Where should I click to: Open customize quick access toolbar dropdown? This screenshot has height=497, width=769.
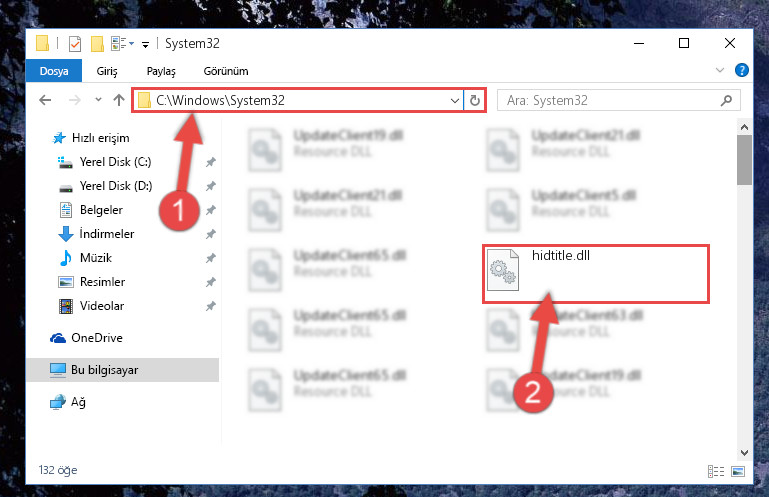click(145, 45)
